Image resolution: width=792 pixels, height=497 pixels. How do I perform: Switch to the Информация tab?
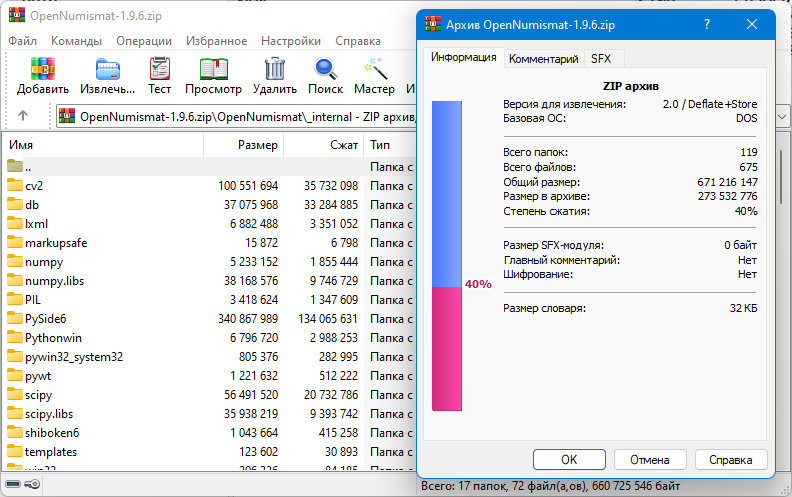tap(463, 57)
